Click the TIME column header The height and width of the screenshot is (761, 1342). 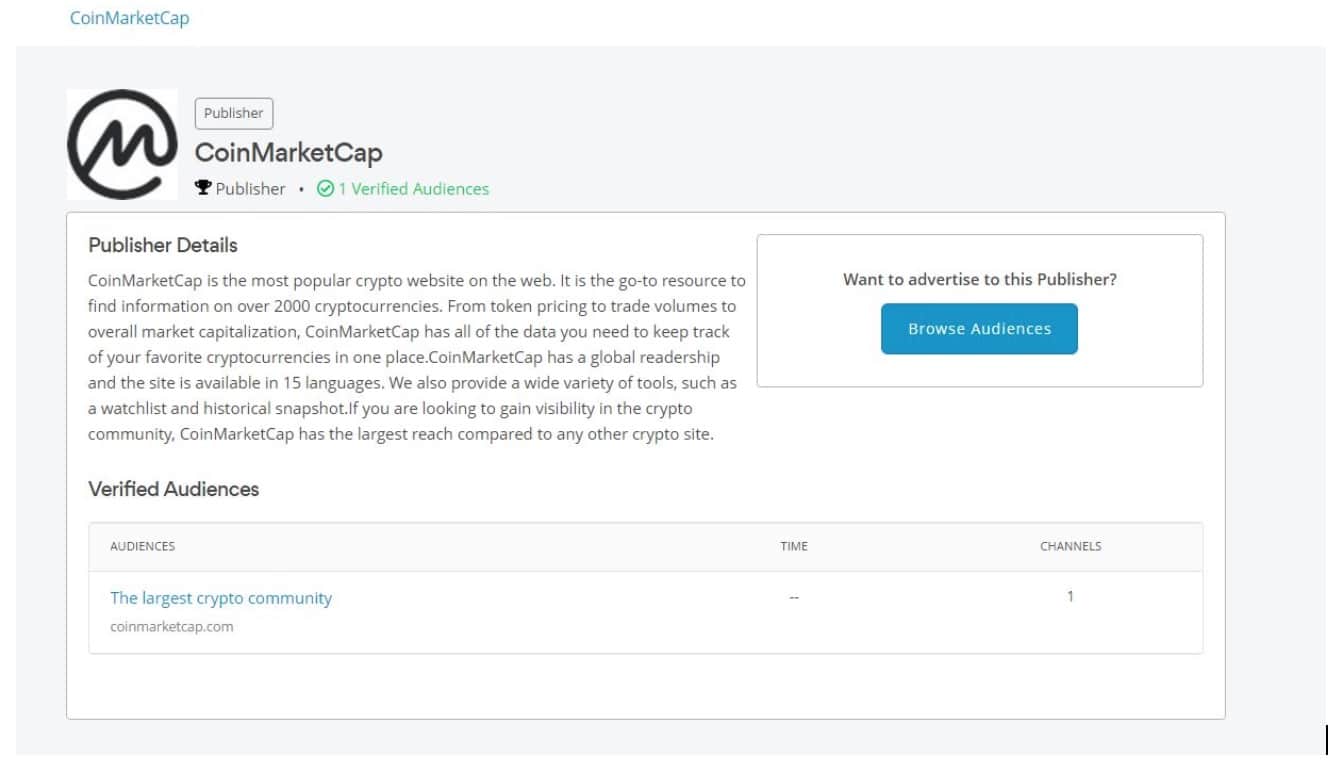794,546
